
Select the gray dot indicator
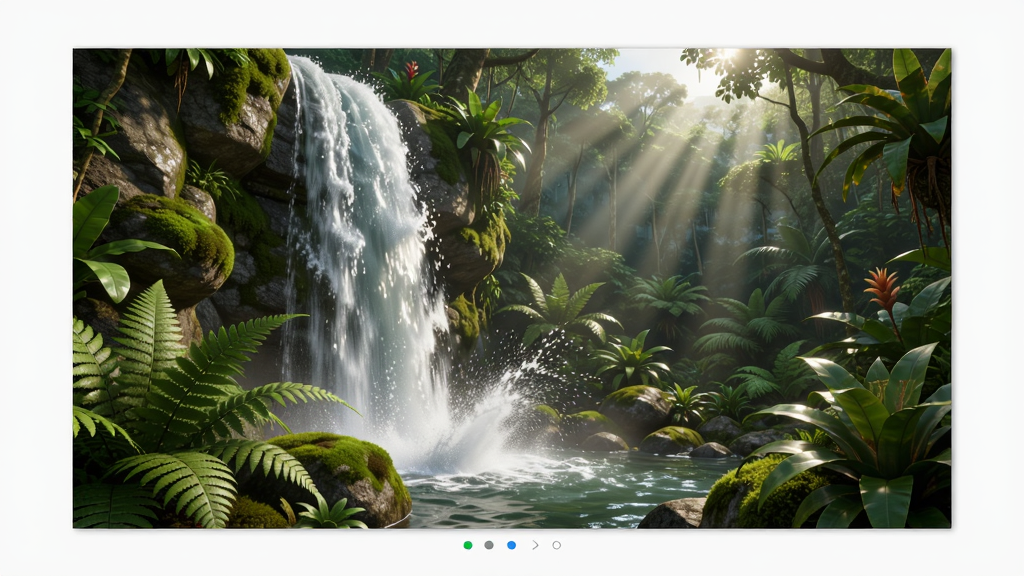[489, 545]
